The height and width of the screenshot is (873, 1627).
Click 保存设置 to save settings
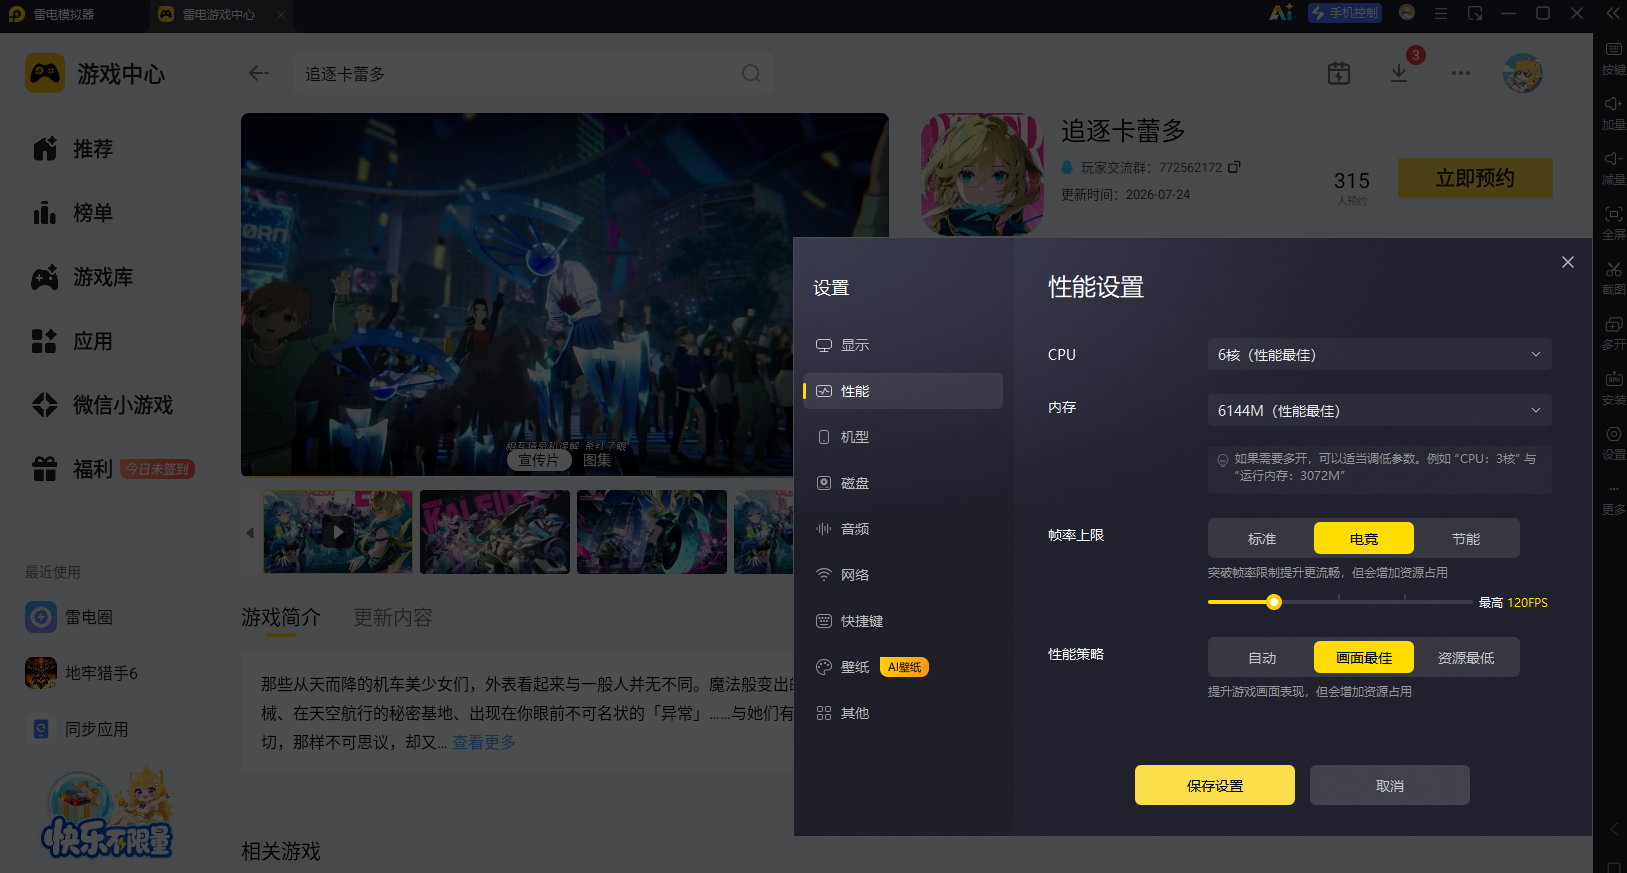1215,785
